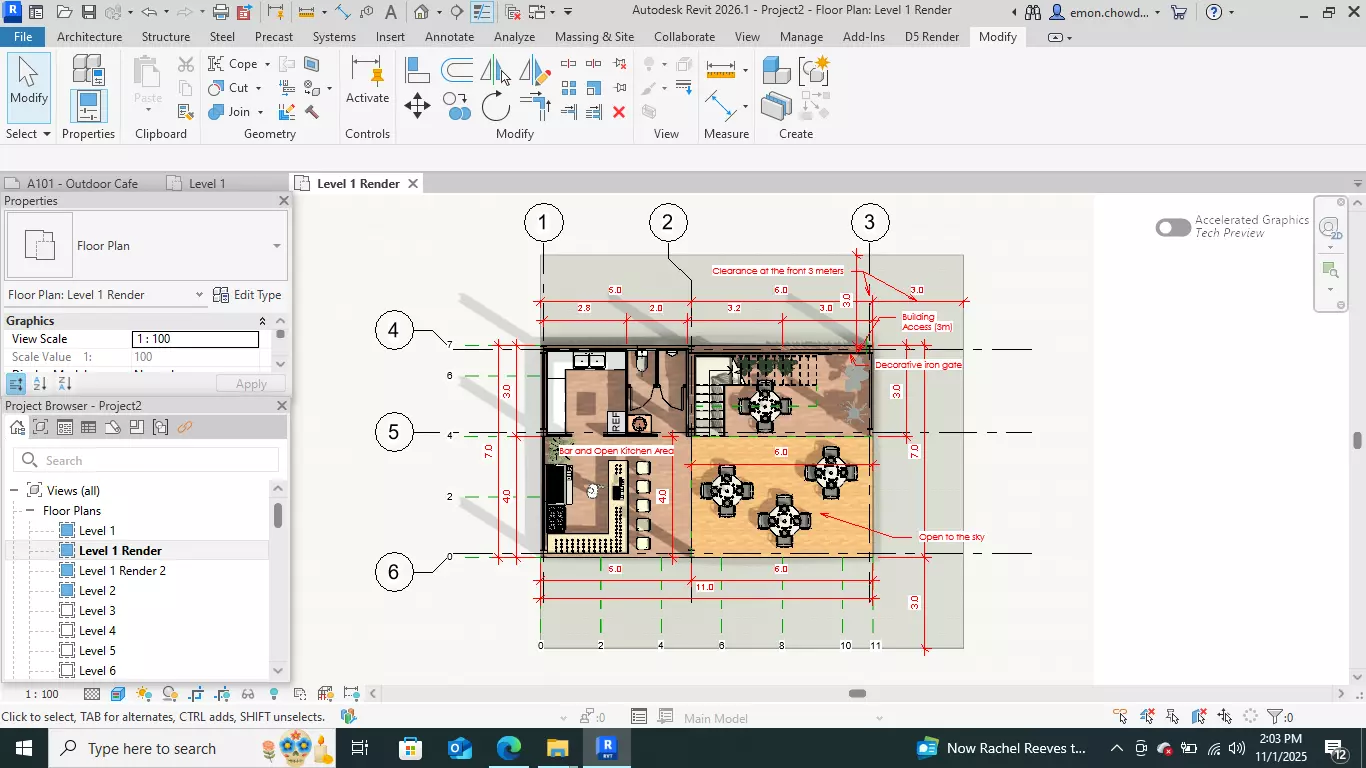Select the Move tool in Modify panel
The width and height of the screenshot is (1366, 768).
[x=417, y=105]
